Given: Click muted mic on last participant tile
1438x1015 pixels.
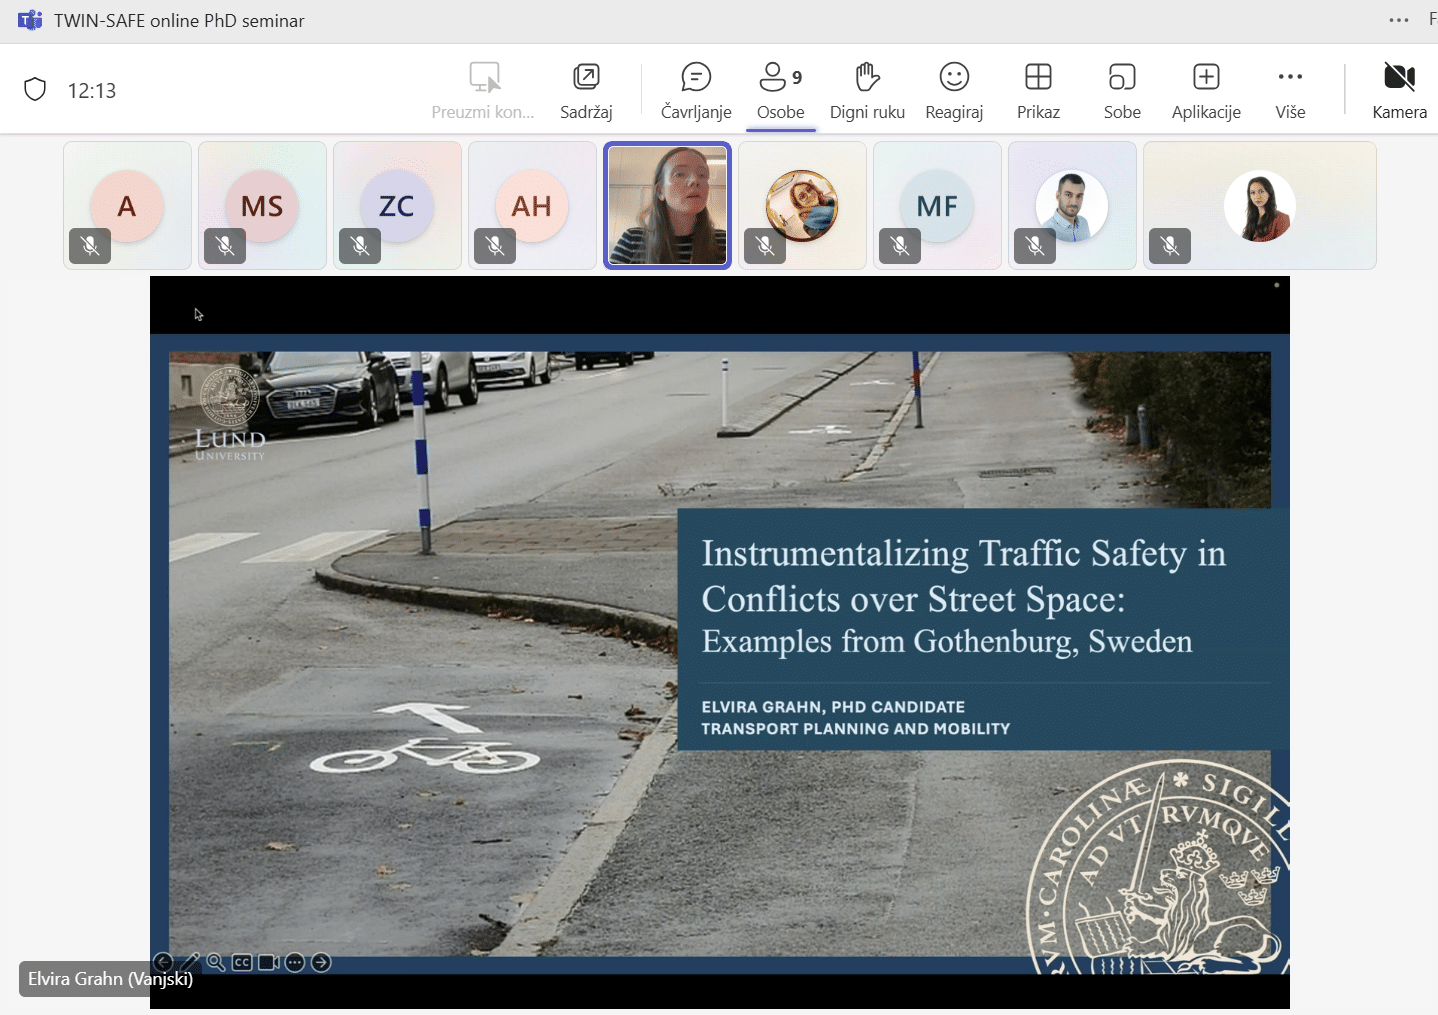Looking at the screenshot, I should (1170, 245).
